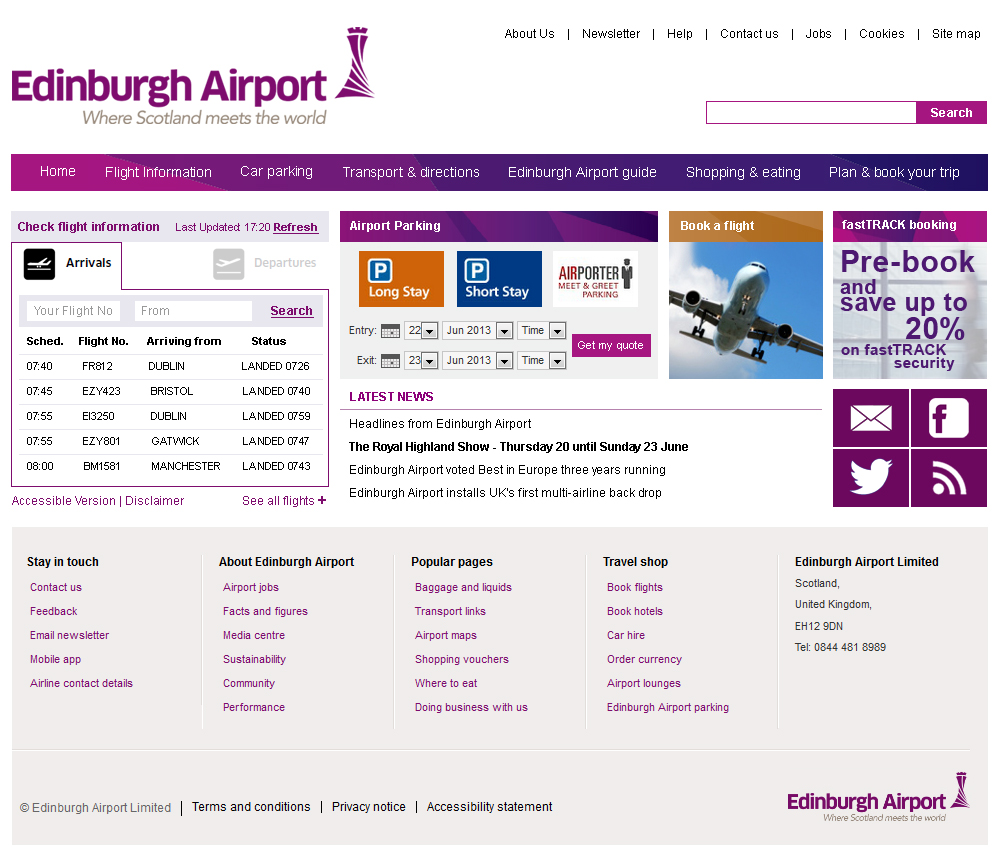Switch to the Departures tab

click(265, 264)
